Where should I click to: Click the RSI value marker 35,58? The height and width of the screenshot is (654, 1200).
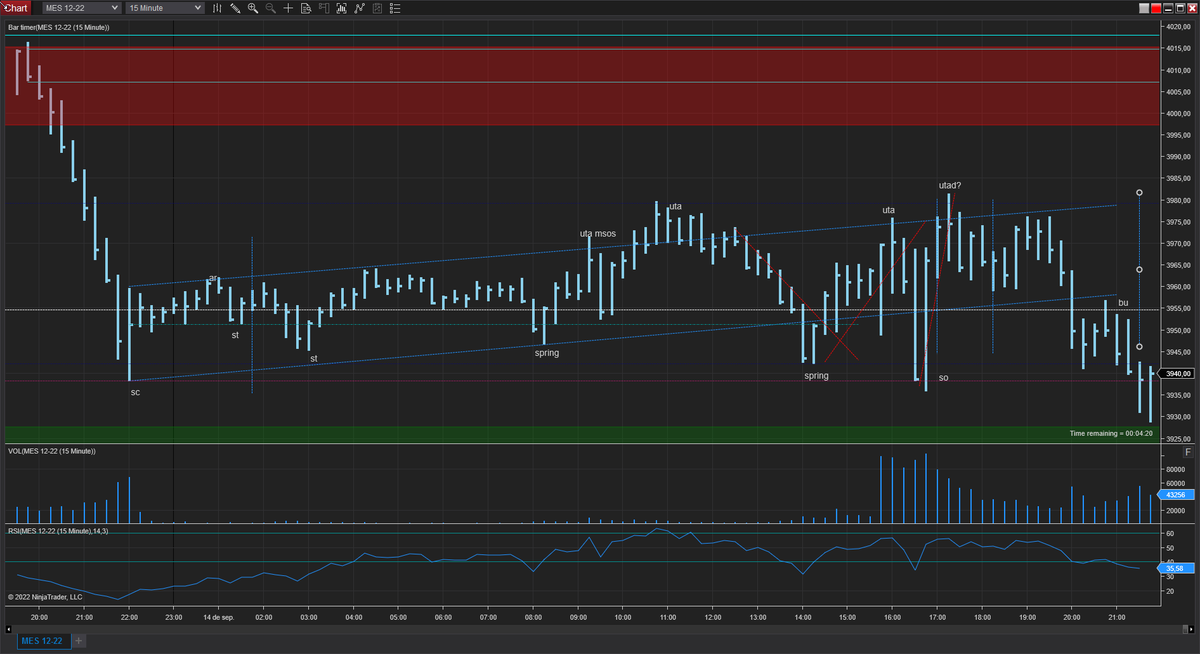point(1176,568)
